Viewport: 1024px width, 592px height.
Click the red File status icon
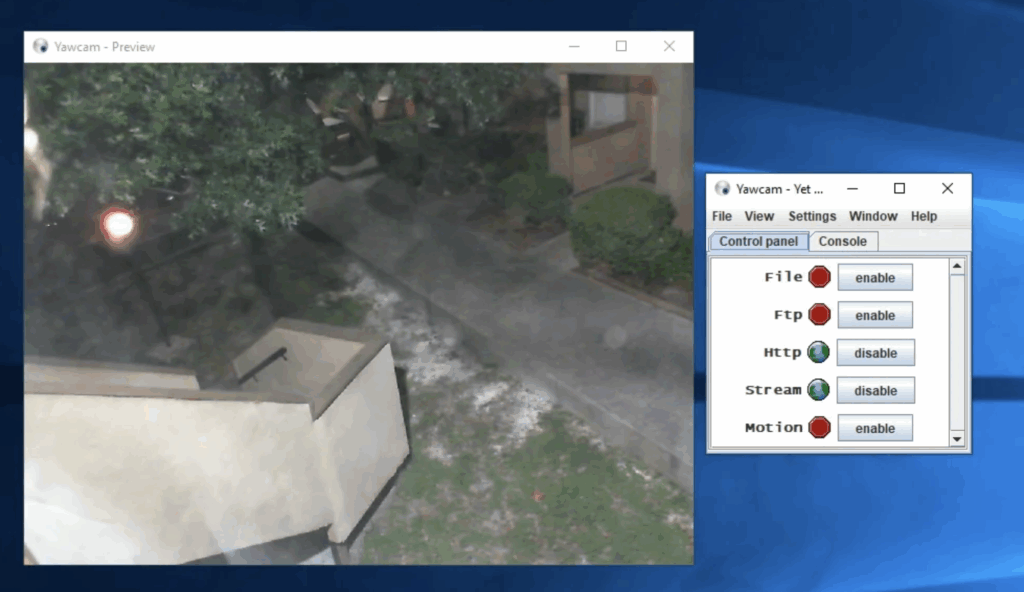pos(819,277)
